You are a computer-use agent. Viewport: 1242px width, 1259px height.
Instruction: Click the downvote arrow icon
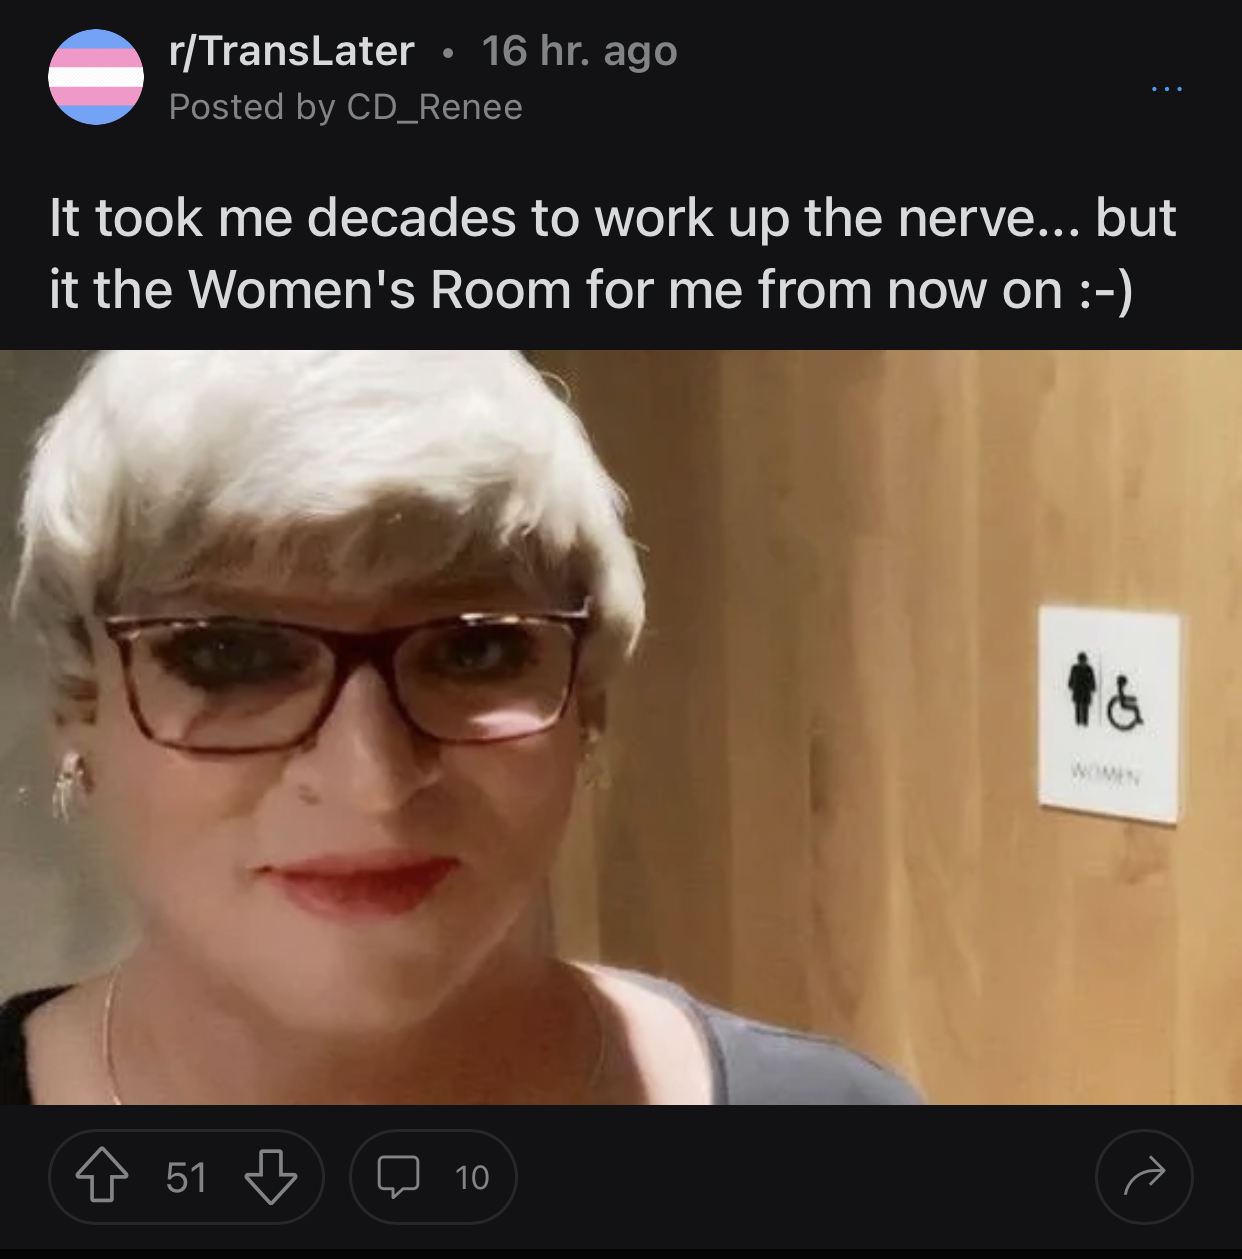click(271, 1176)
